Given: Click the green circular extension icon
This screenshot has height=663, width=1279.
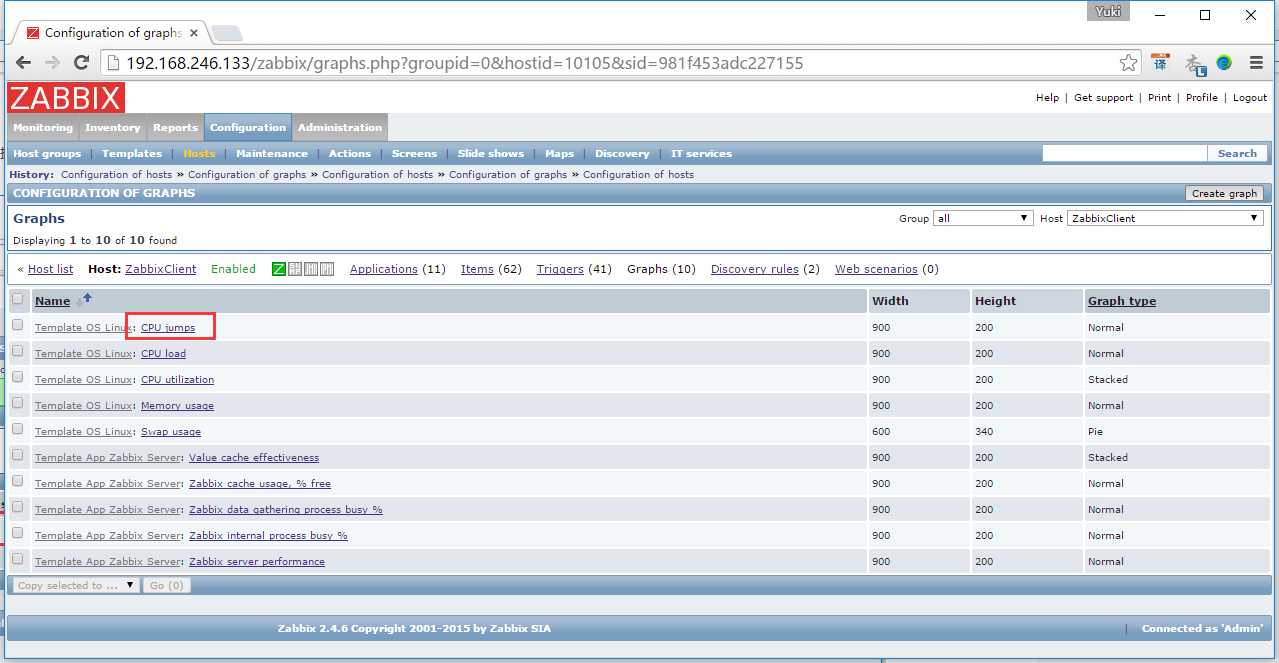Looking at the screenshot, I should tap(1224, 63).
